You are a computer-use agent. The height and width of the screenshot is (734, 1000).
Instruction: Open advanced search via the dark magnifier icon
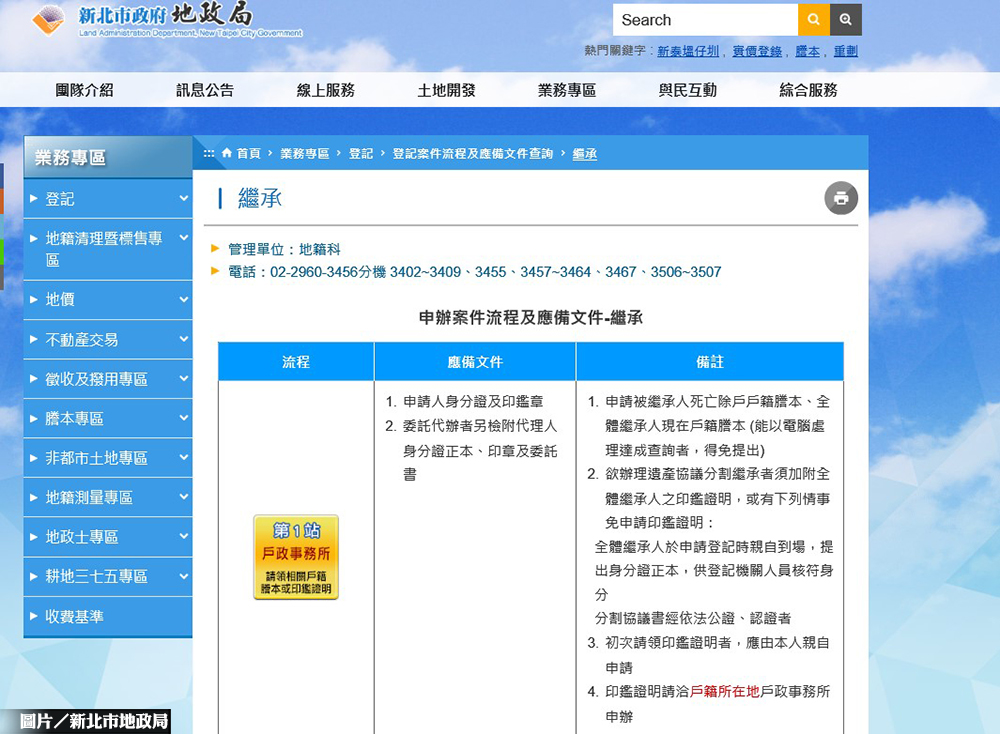coord(845,19)
